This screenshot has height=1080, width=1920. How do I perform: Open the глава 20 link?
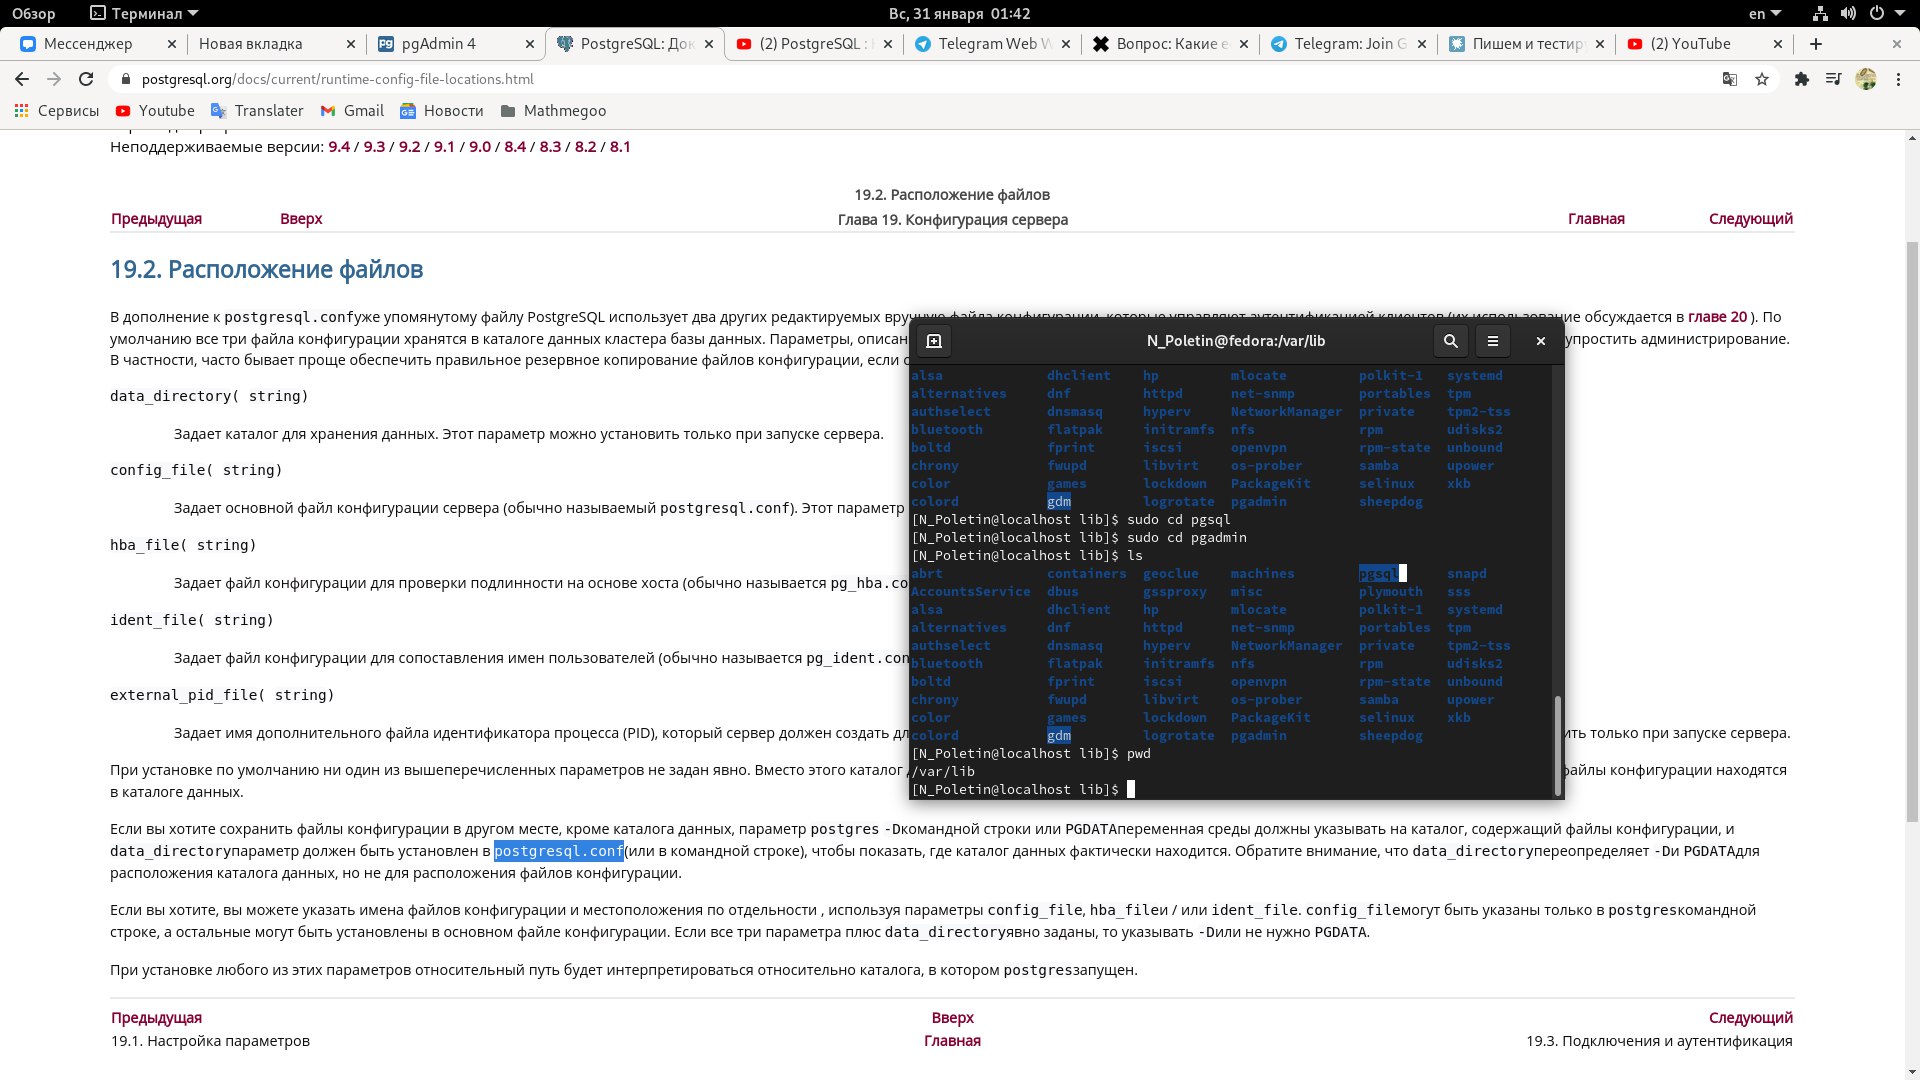point(1717,317)
